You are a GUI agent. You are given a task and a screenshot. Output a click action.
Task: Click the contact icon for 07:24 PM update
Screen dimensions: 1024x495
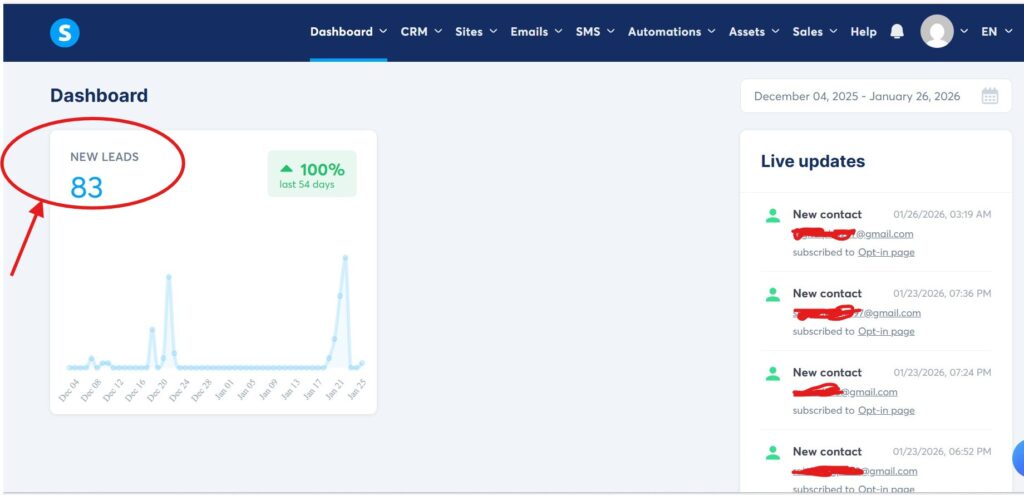772,373
